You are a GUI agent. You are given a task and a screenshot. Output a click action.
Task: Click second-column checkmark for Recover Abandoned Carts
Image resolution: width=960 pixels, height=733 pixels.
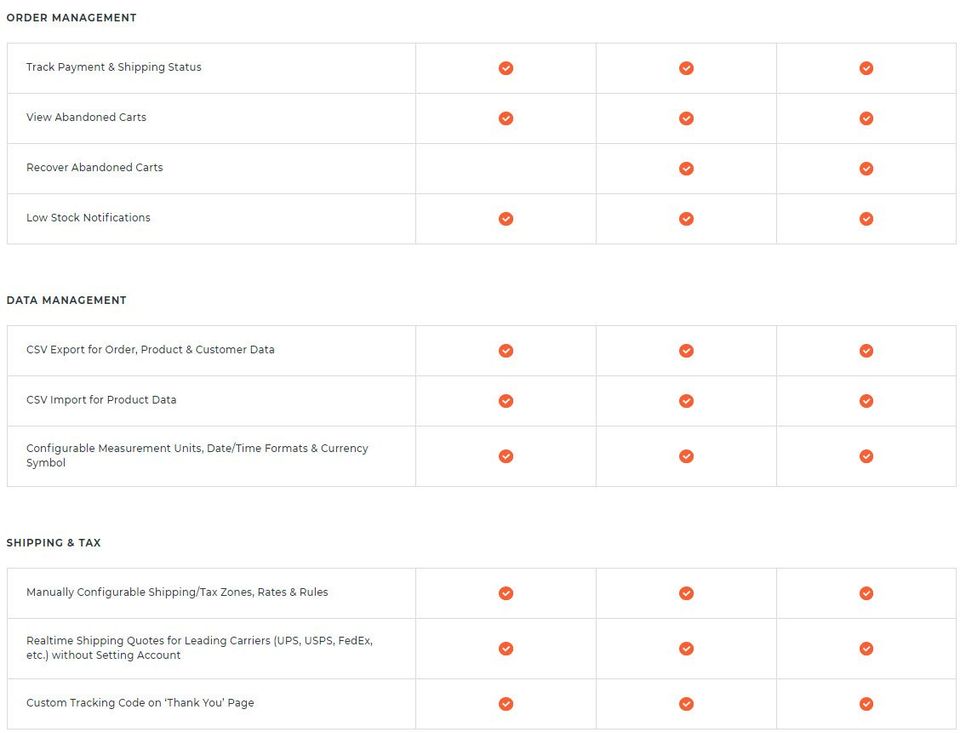coord(686,168)
